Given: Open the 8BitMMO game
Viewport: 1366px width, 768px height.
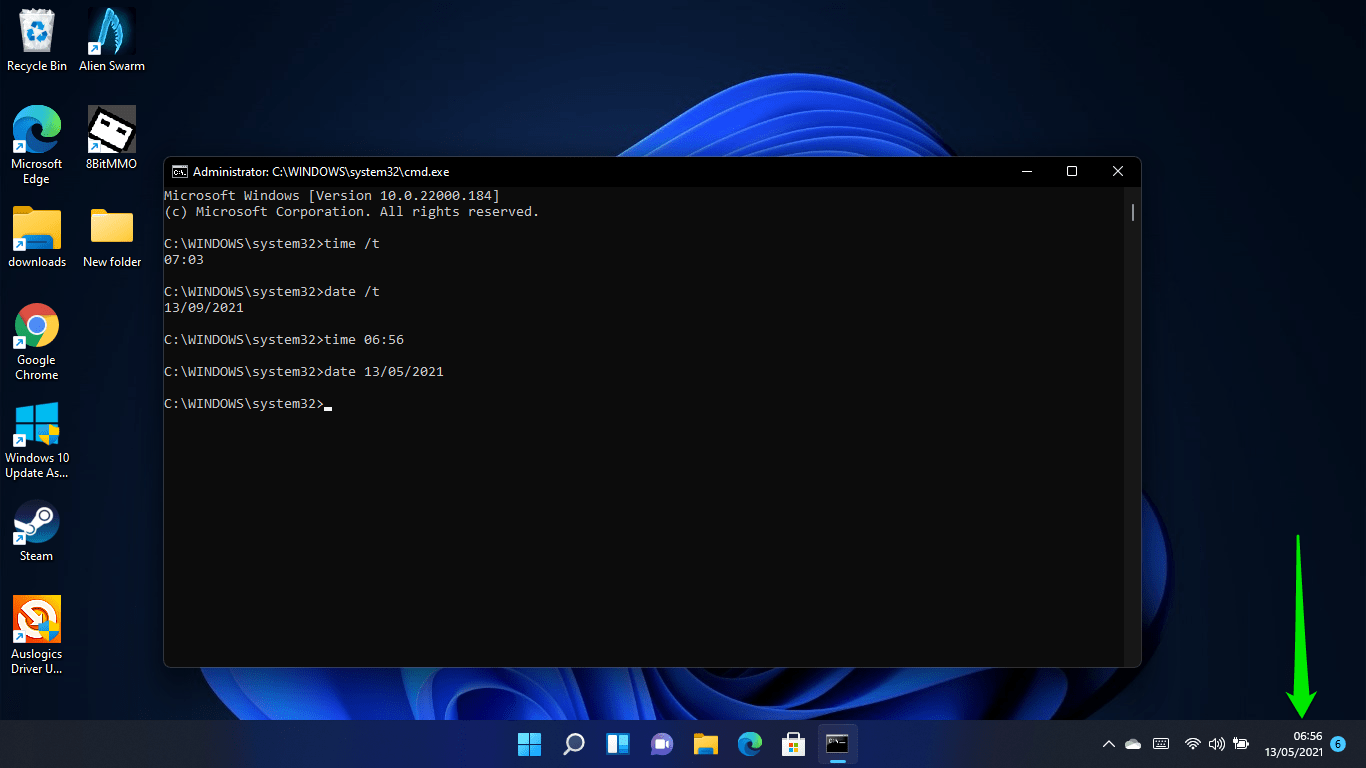Looking at the screenshot, I should coord(110,130).
